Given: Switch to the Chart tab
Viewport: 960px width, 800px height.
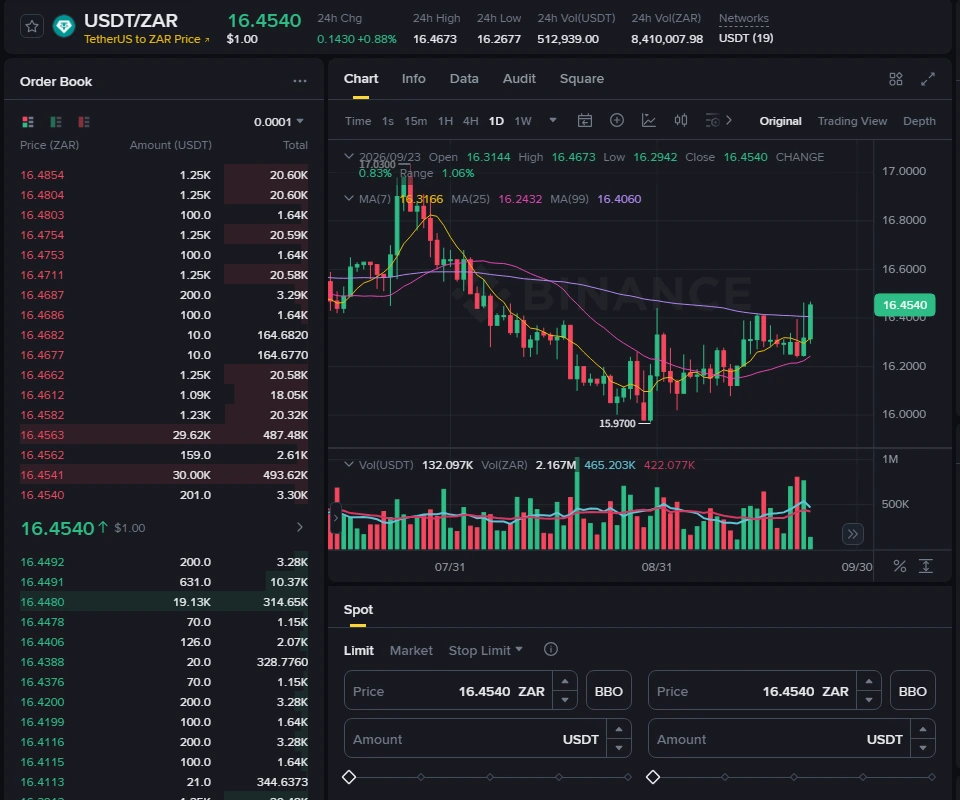Looking at the screenshot, I should 361,78.
